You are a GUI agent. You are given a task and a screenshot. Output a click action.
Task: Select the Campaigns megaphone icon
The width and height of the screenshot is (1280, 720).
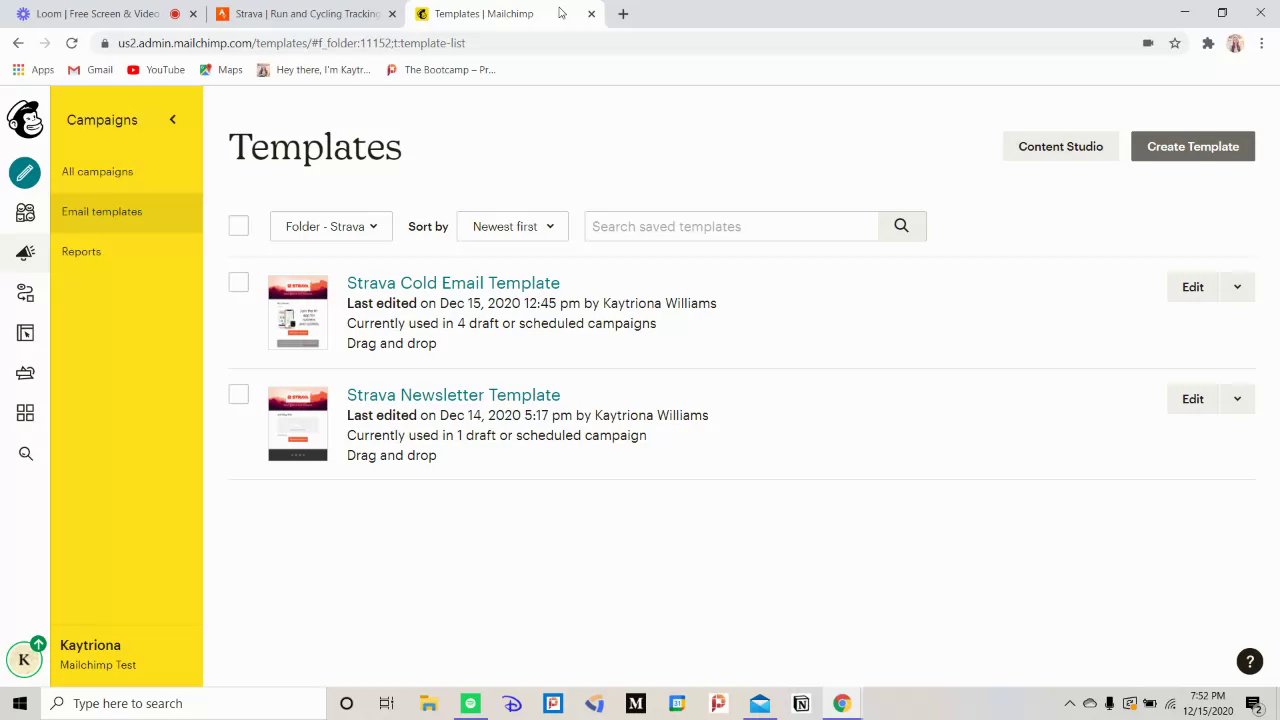pos(25,253)
